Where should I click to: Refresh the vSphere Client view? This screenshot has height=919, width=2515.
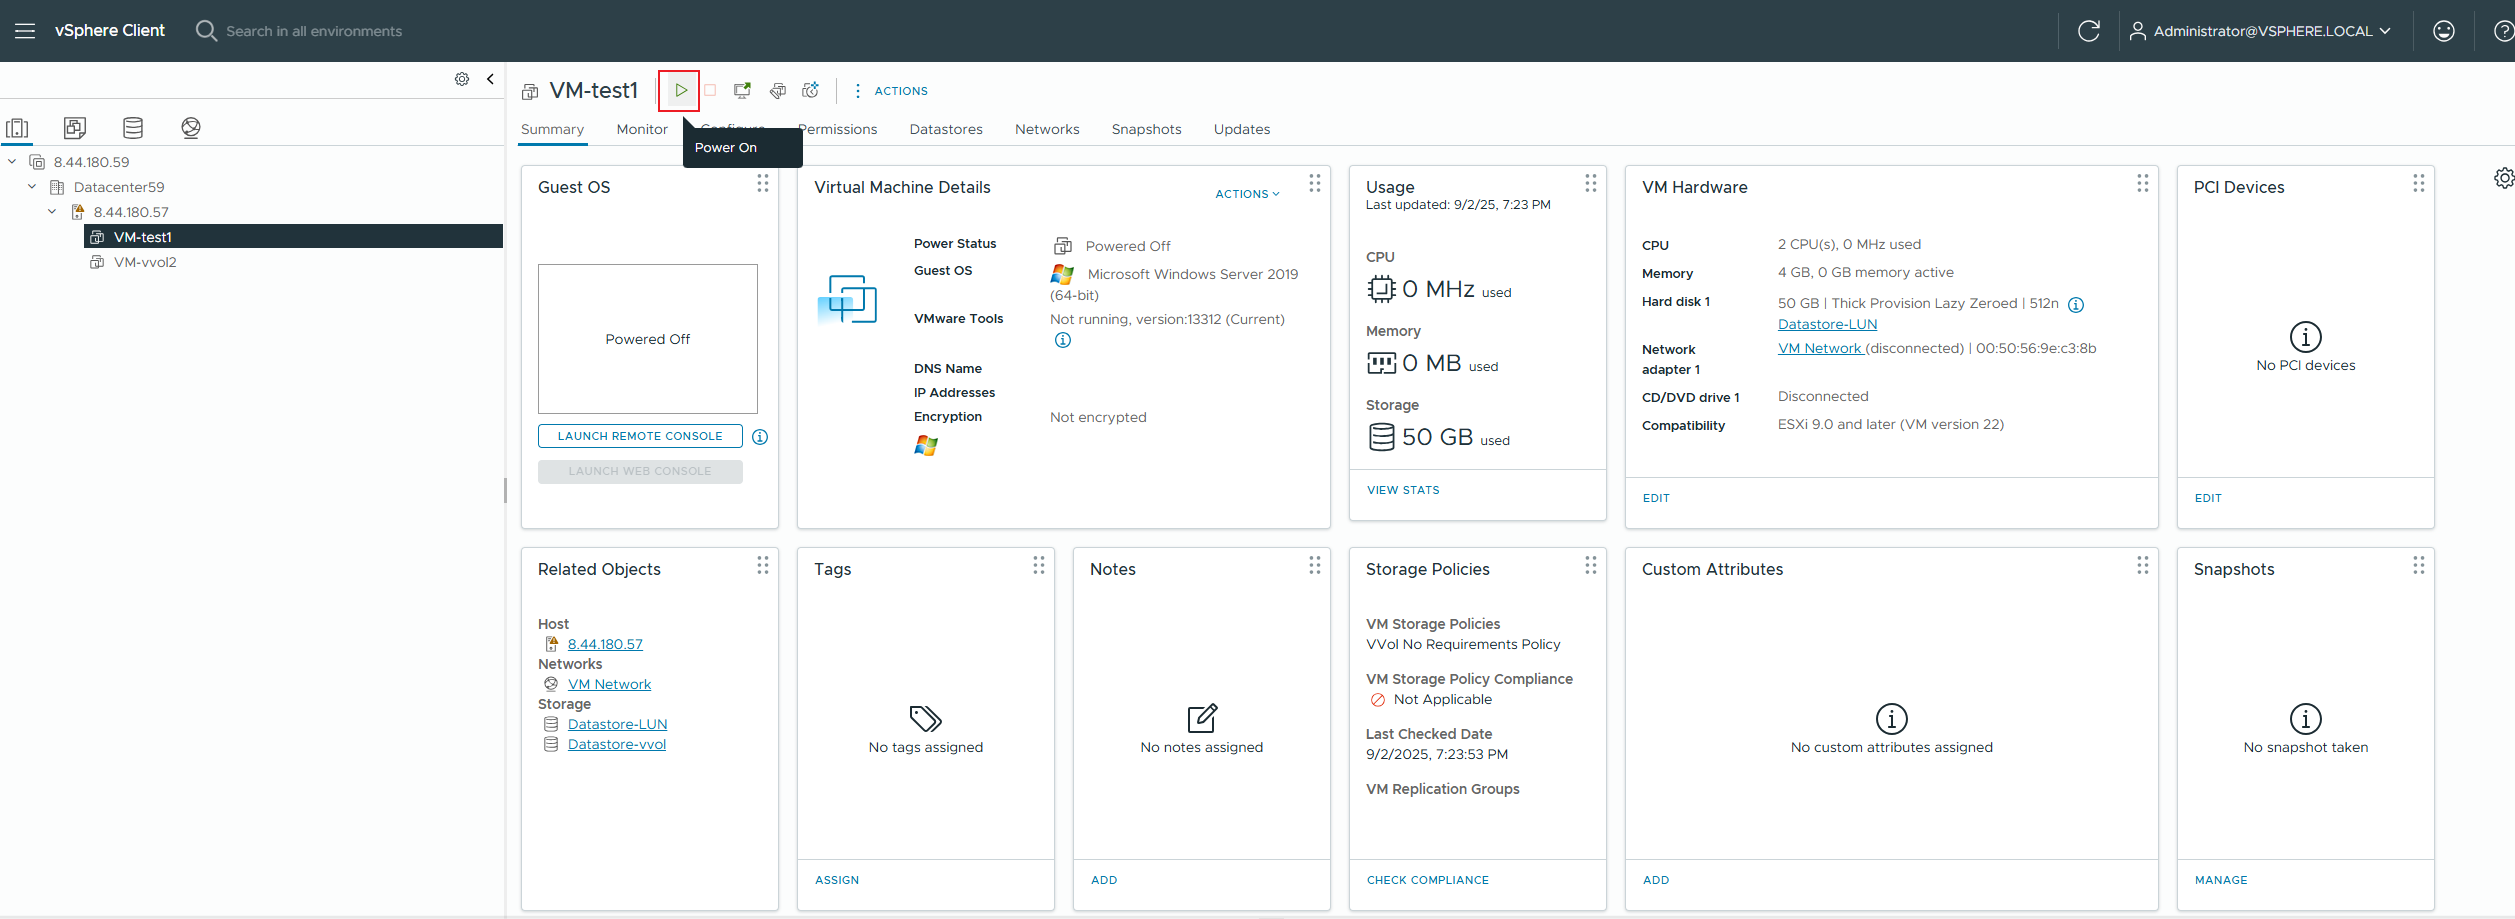click(2089, 31)
